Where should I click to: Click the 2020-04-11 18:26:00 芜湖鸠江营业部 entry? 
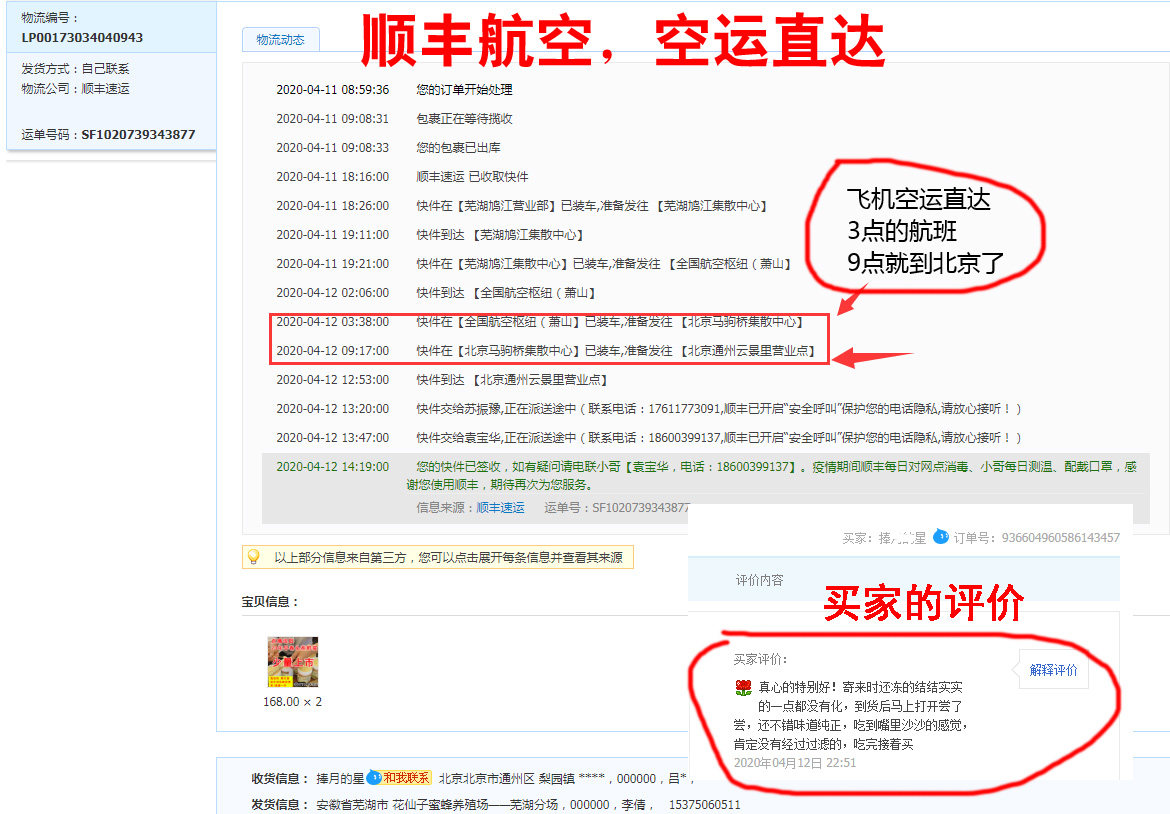click(522, 206)
